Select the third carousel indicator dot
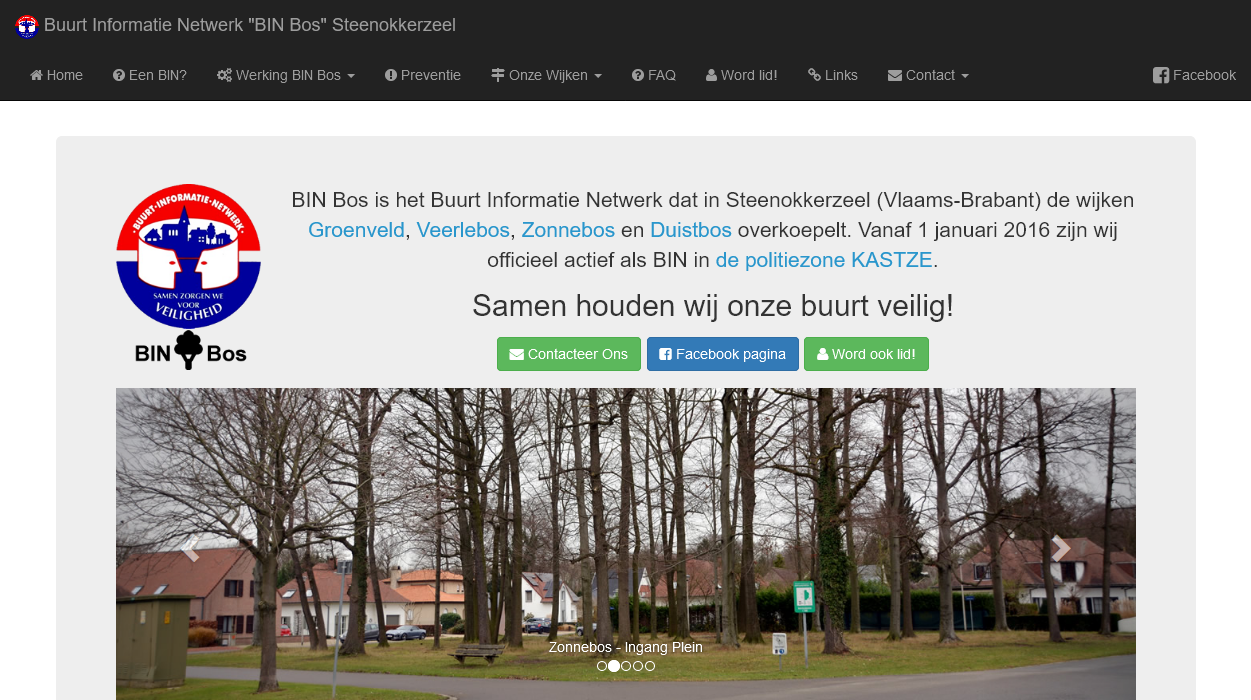Image resolution: width=1251 pixels, height=700 pixels. tap(626, 666)
